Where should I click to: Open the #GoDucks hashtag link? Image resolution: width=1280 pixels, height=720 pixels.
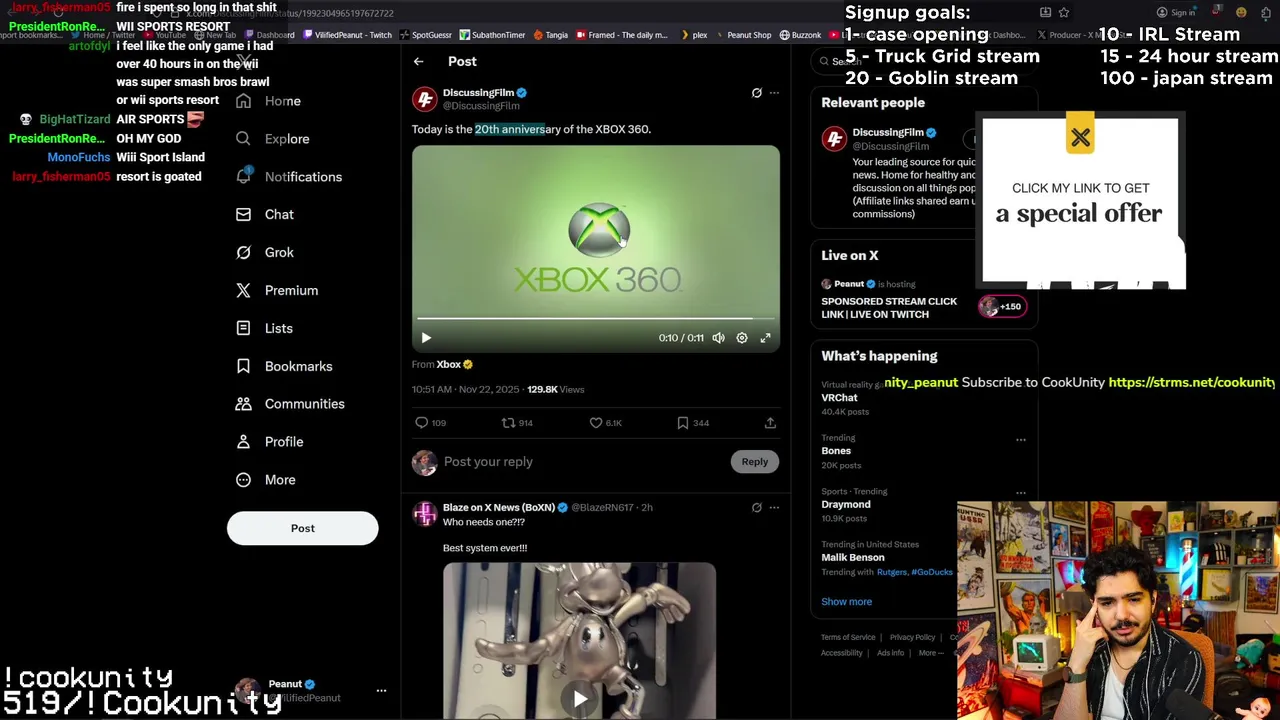click(x=932, y=572)
